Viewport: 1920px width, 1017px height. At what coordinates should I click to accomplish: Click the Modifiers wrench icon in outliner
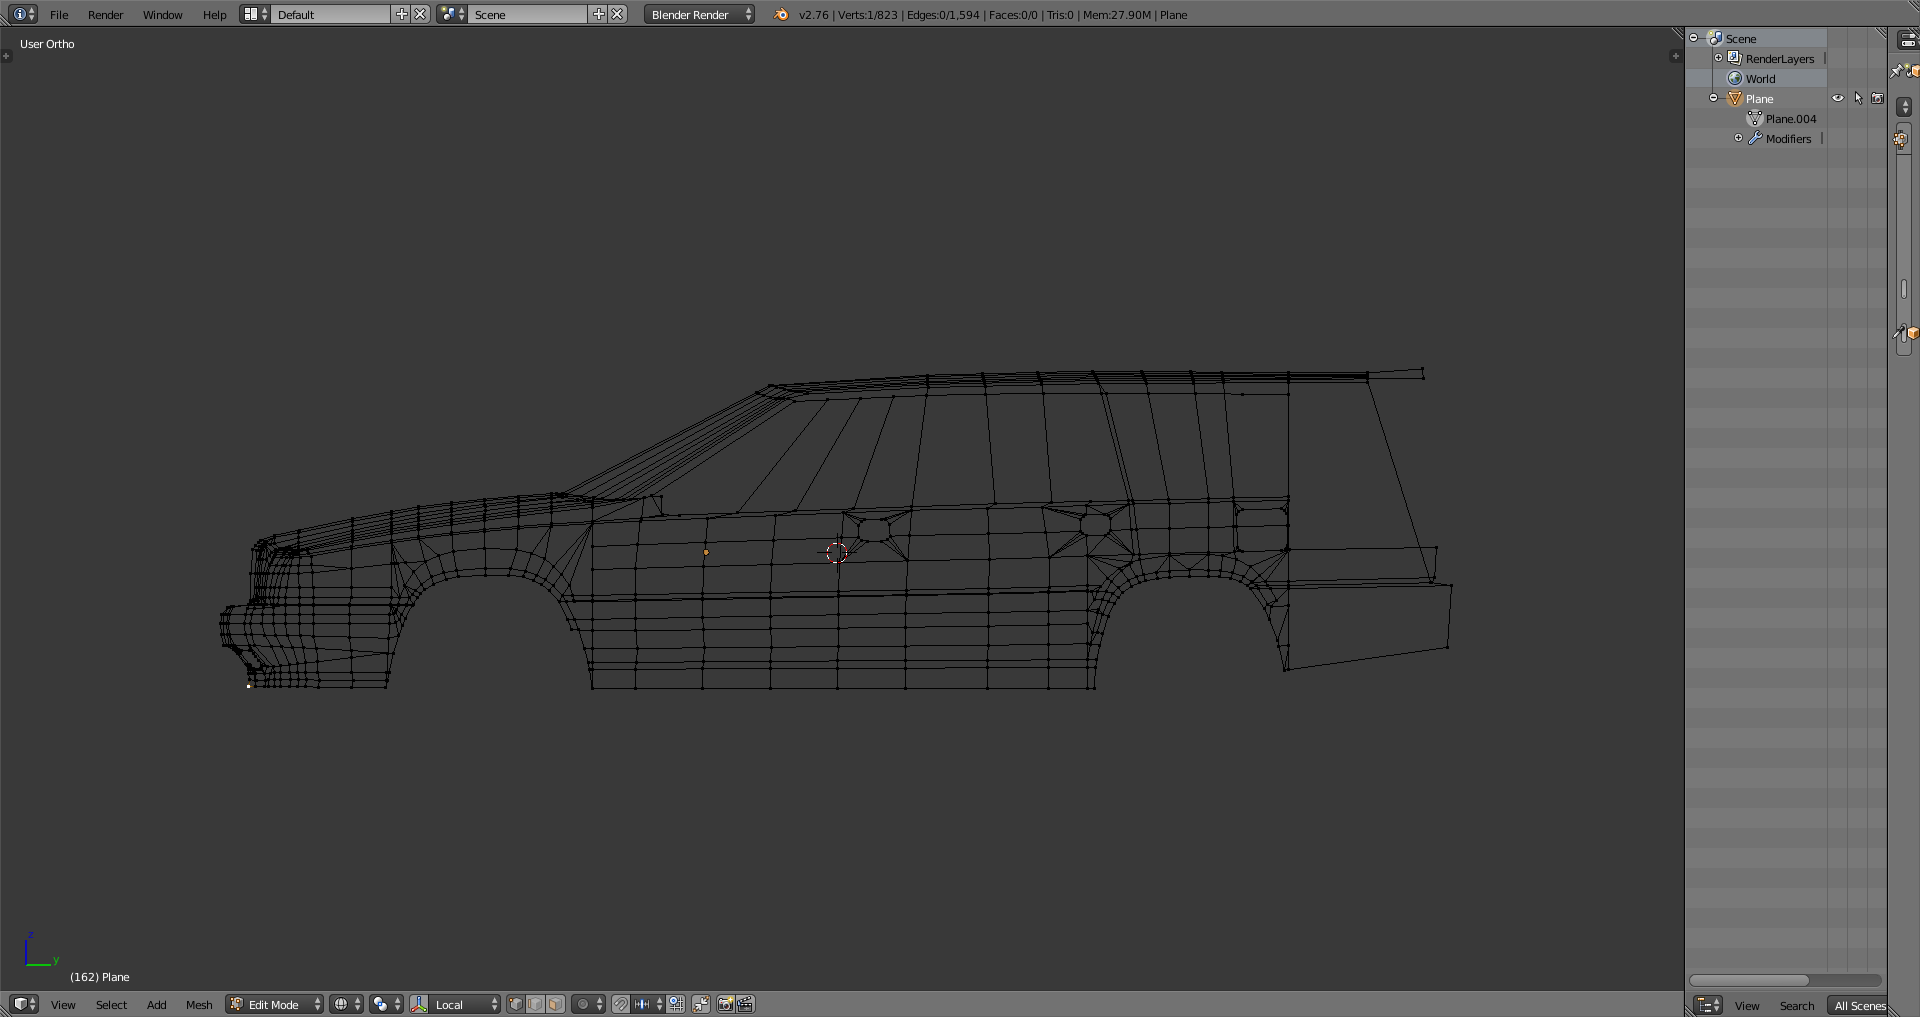click(x=1755, y=139)
